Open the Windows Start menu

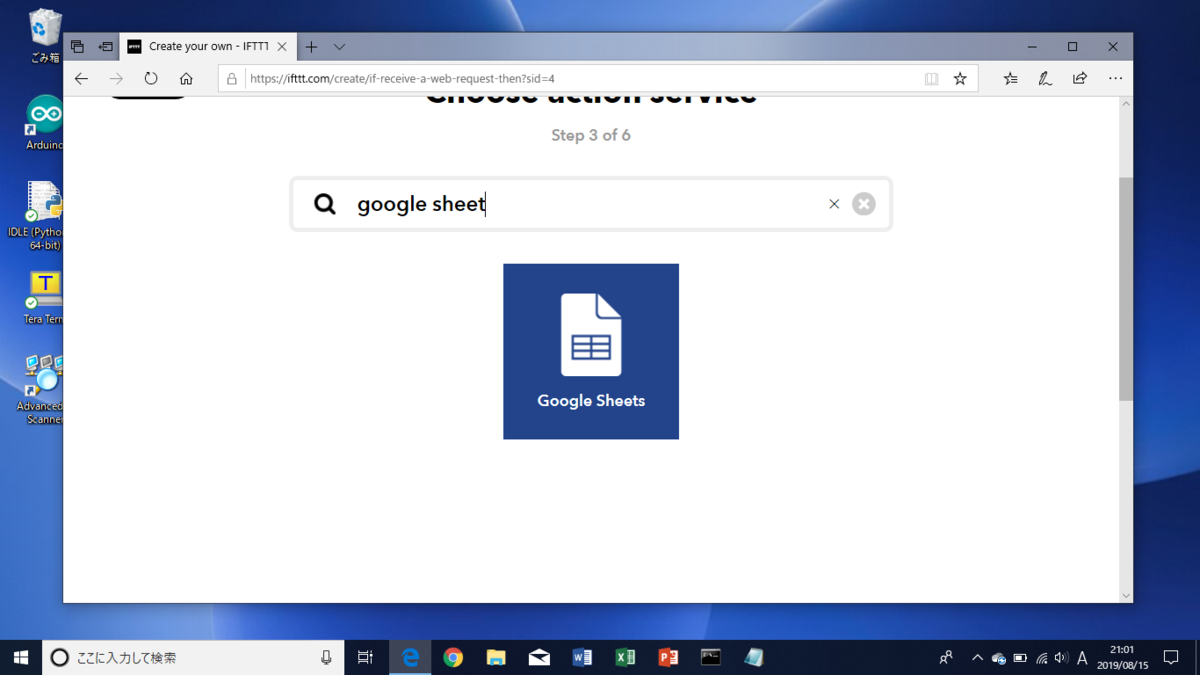click(x=21, y=657)
